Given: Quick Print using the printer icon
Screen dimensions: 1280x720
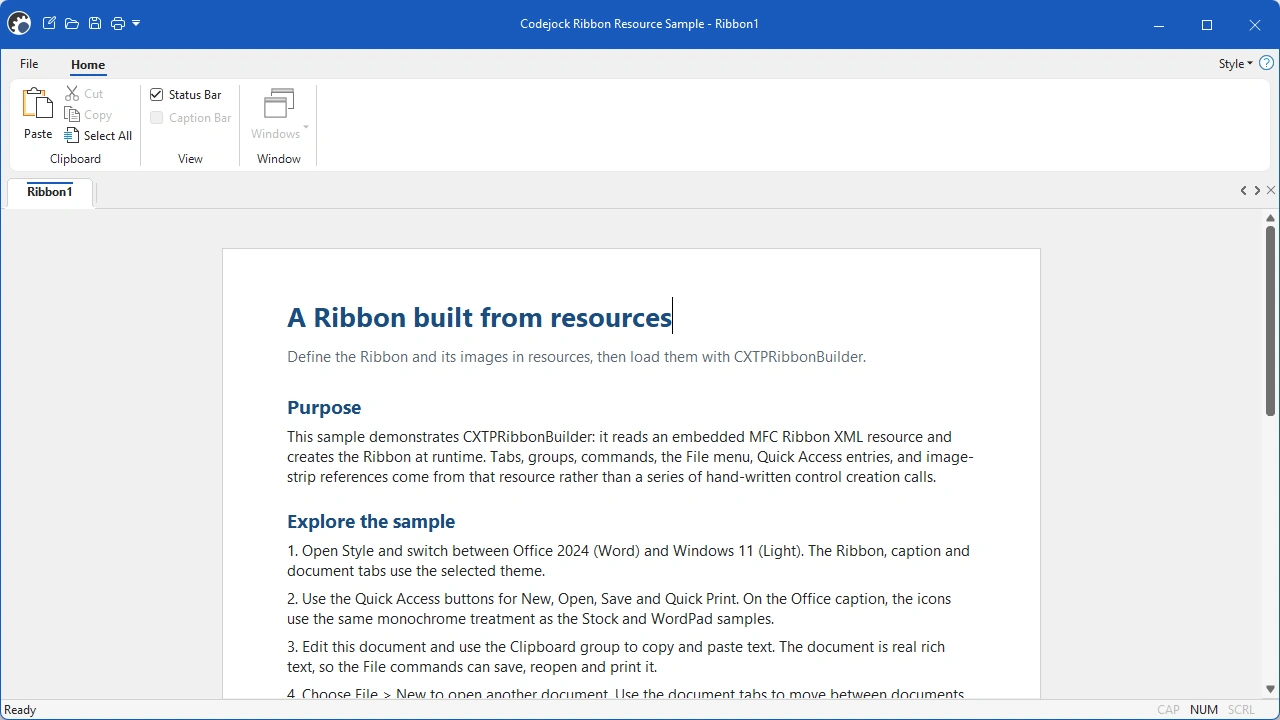Looking at the screenshot, I should pyautogui.click(x=118, y=23).
